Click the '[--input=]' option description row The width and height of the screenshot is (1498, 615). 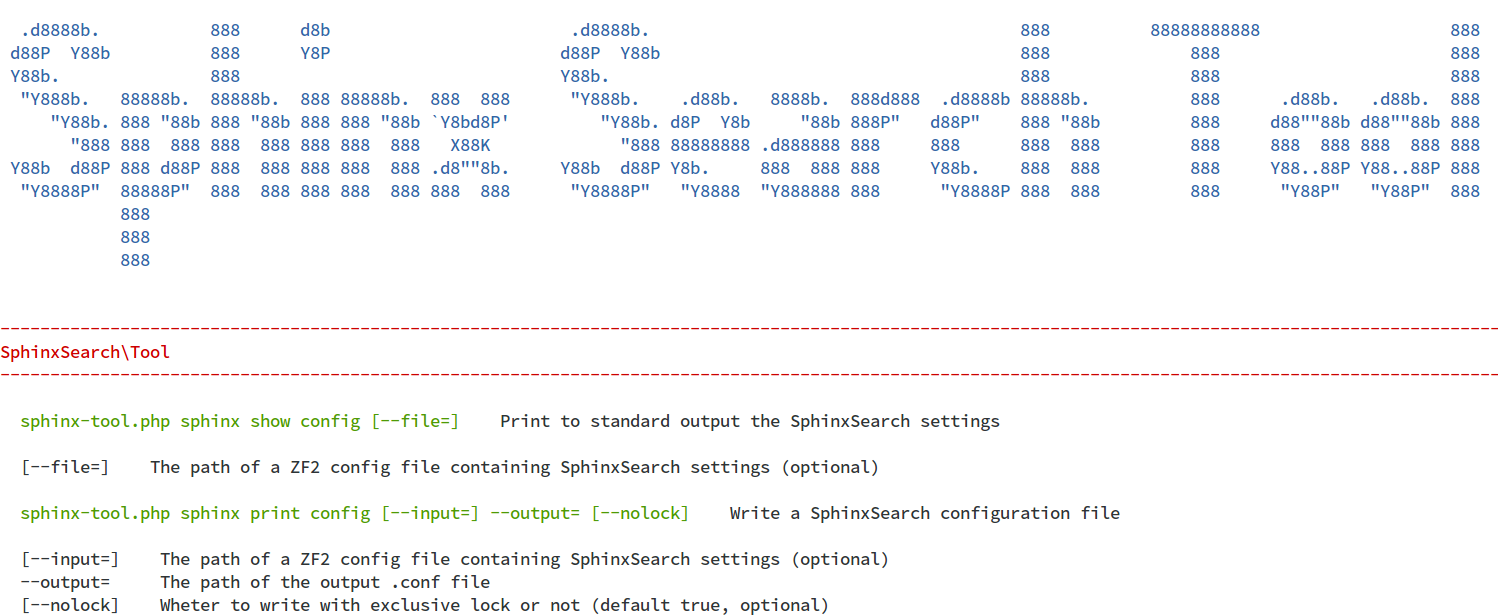tap(455, 559)
